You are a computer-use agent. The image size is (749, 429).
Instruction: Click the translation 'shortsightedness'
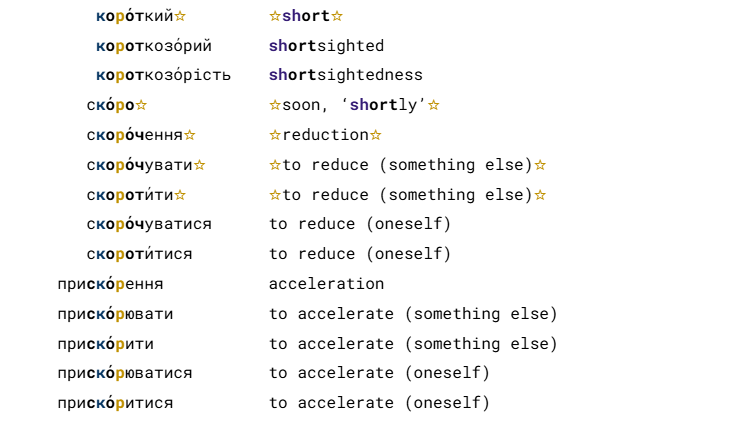[345, 75]
